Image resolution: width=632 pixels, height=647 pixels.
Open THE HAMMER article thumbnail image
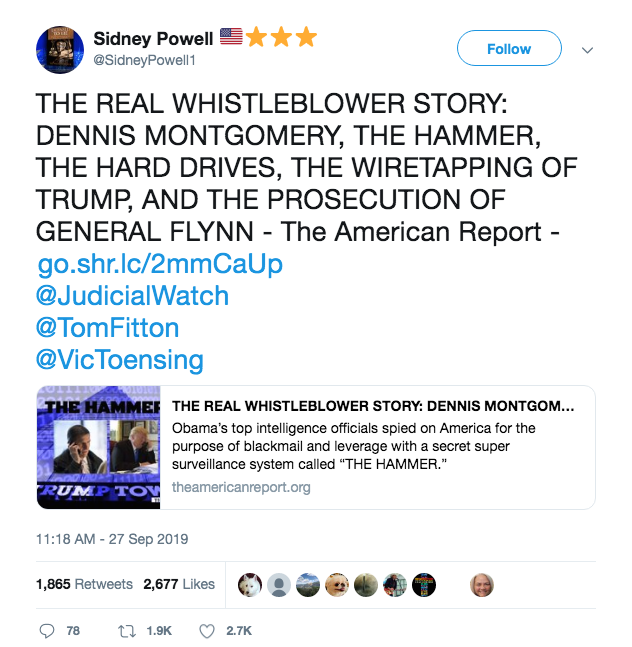pos(99,447)
